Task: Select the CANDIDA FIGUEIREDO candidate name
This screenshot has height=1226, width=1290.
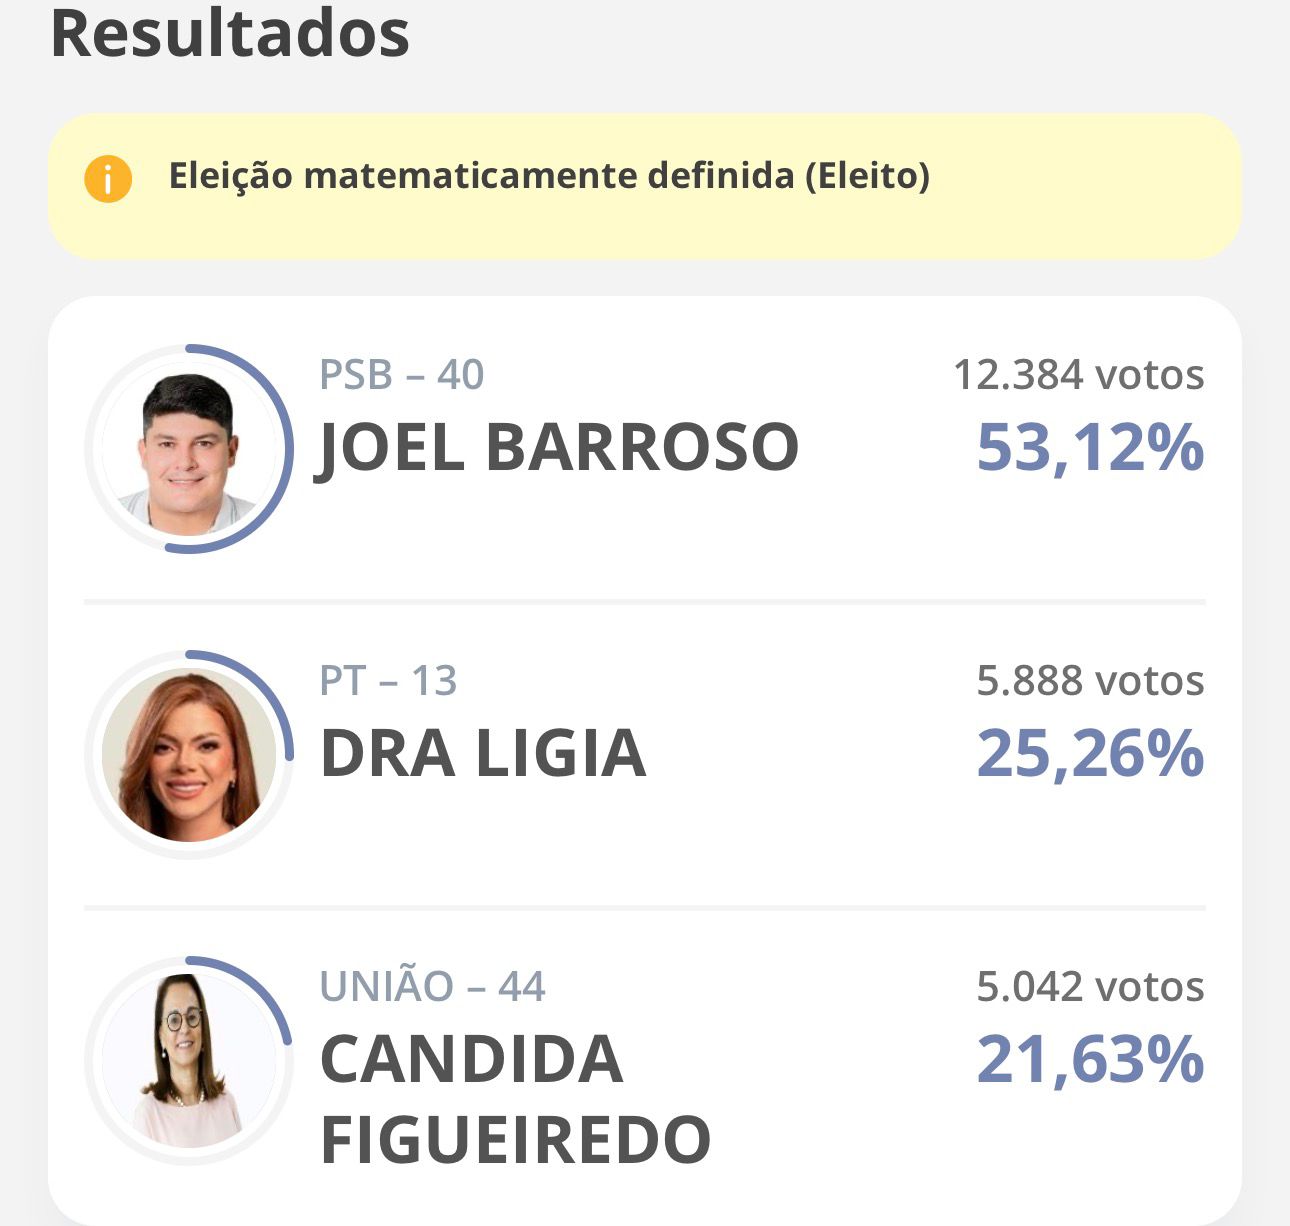Action: 515,1099
